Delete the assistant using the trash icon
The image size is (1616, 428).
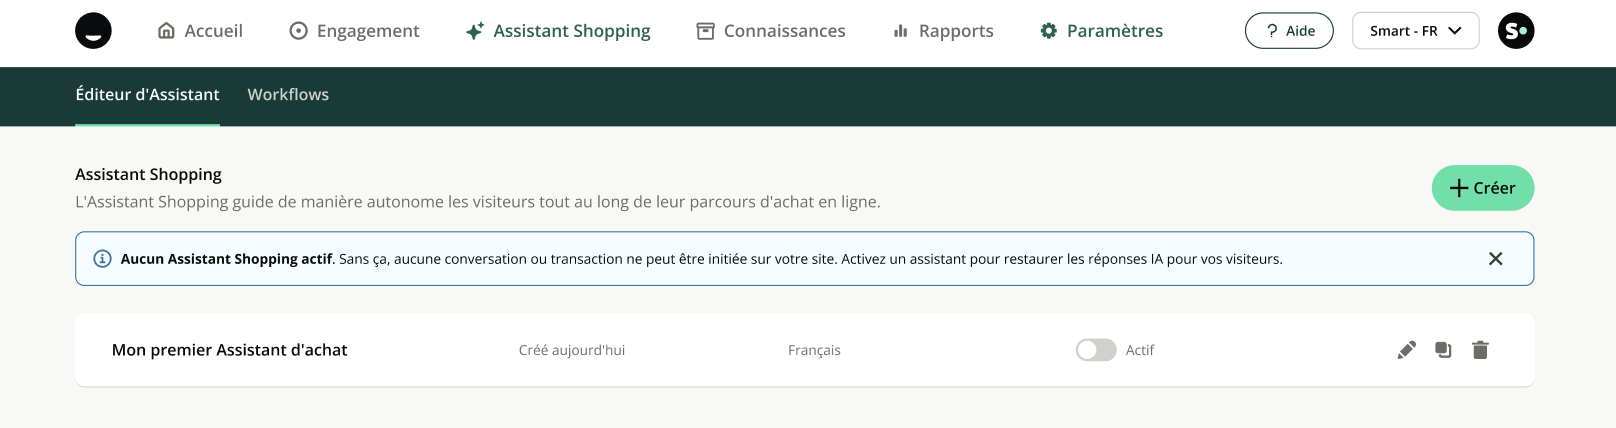[1480, 350]
